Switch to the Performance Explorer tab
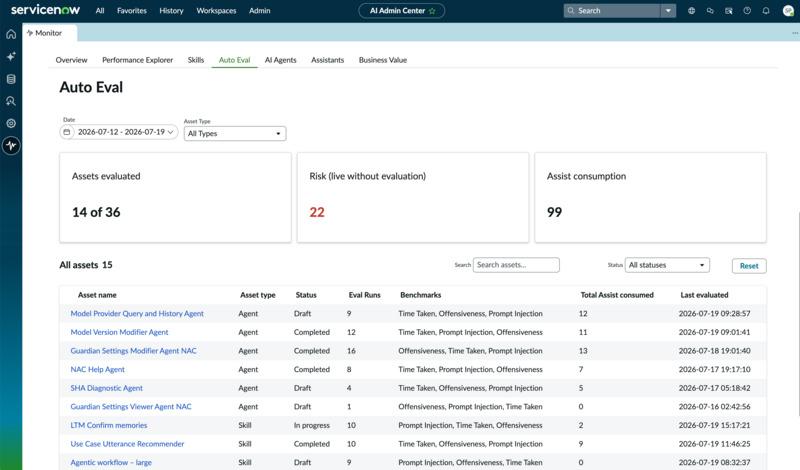 [x=138, y=60]
